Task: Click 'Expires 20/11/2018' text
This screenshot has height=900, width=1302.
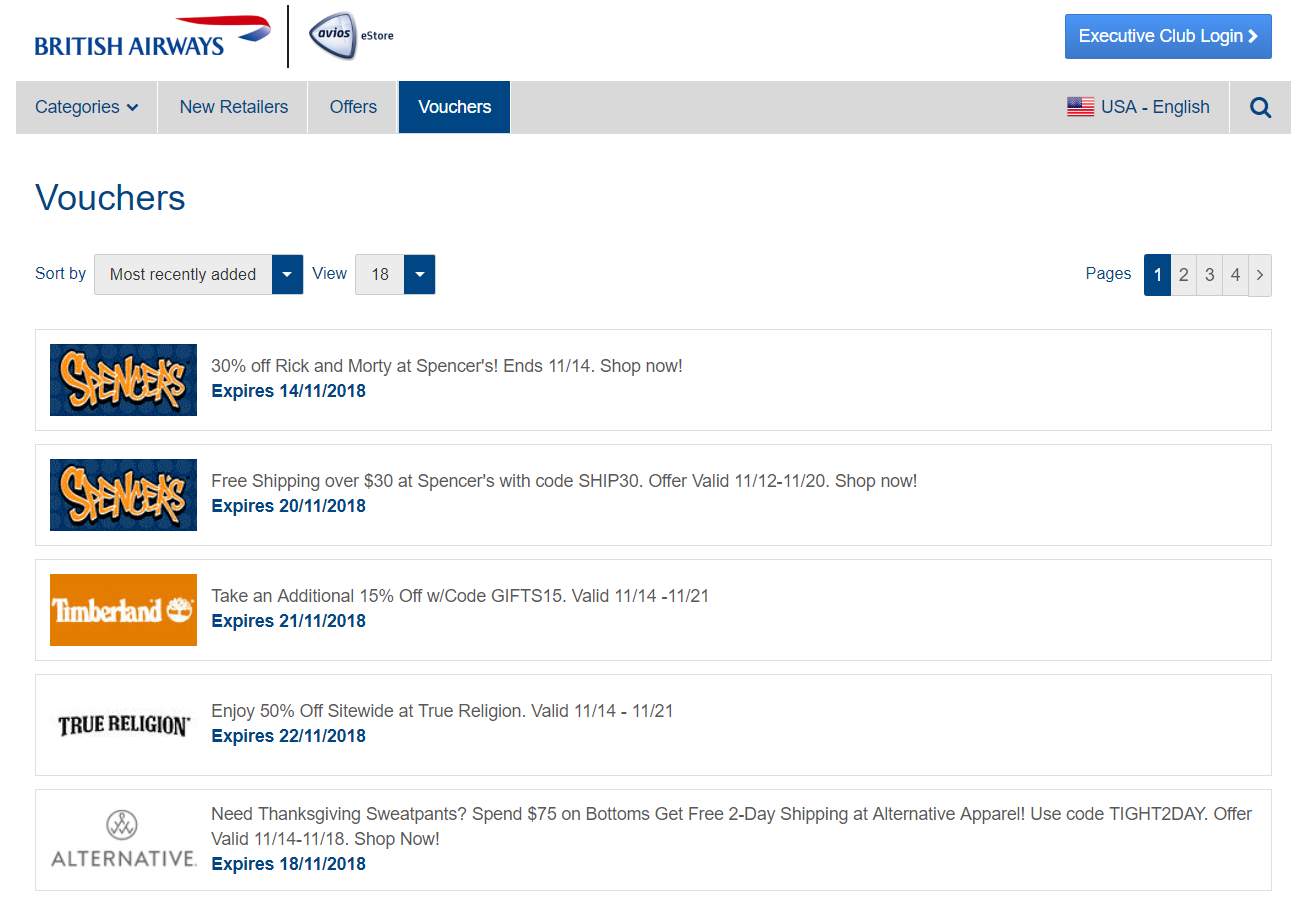Action: point(289,506)
